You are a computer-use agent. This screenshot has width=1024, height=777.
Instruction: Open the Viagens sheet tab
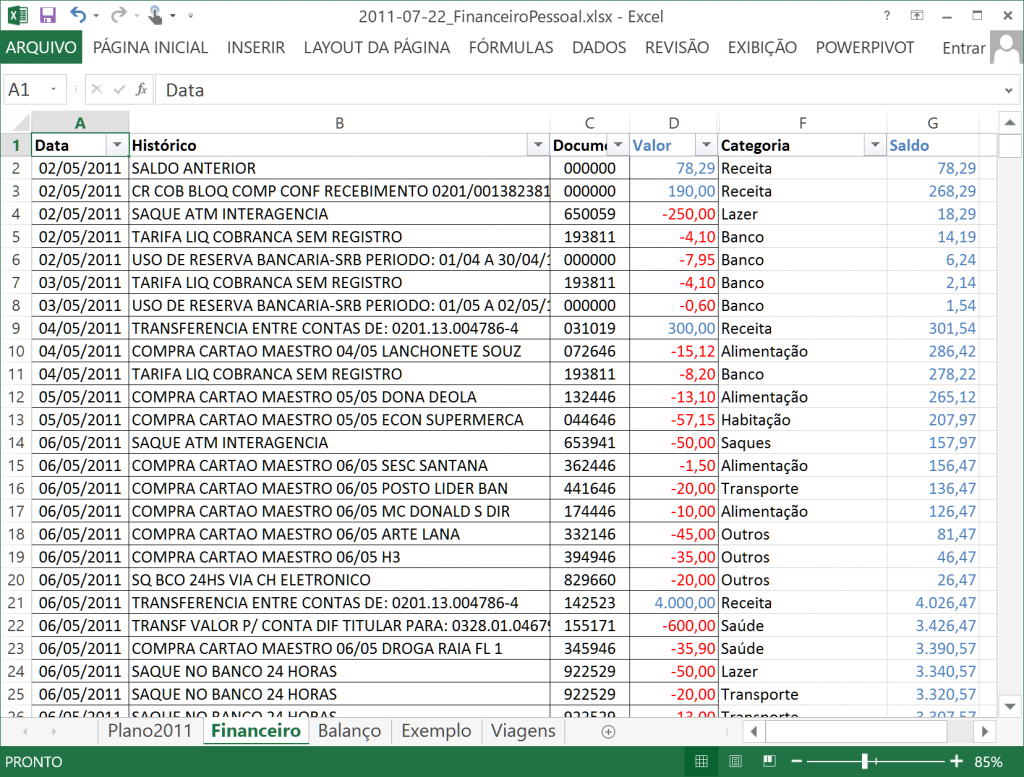coord(523,731)
